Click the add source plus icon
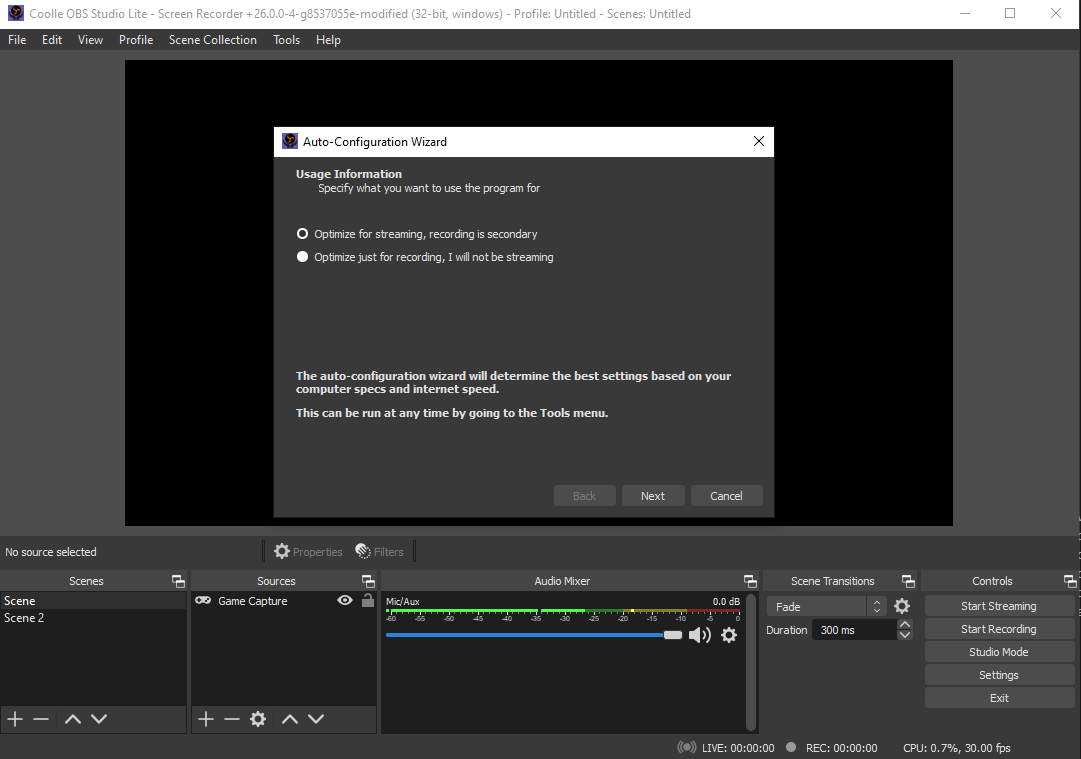Viewport: 1081px width, 759px height. click(x=206, y=719)
